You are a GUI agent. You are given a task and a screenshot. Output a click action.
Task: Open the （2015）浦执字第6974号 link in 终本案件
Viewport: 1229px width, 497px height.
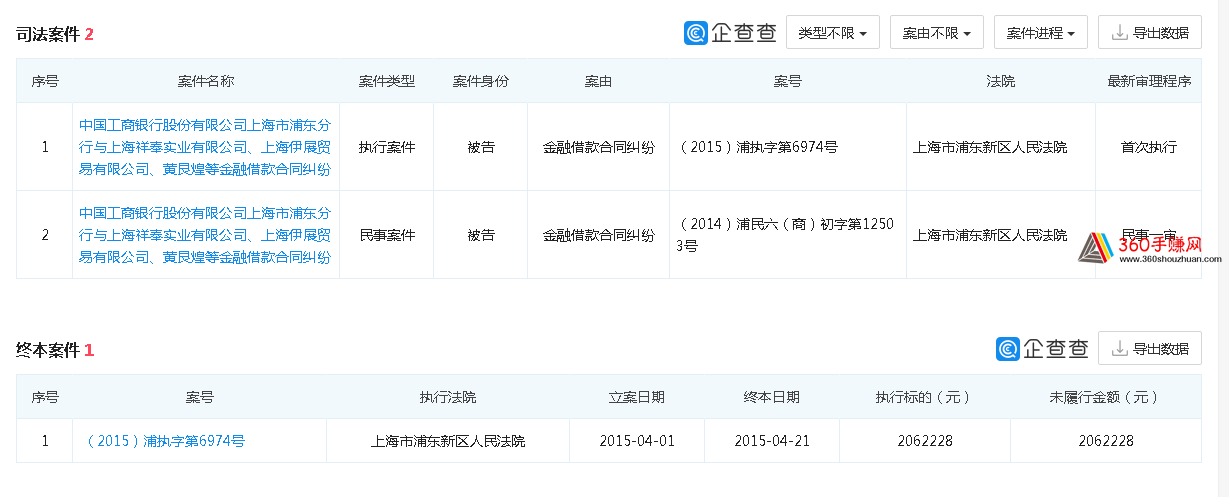(166, 441)
